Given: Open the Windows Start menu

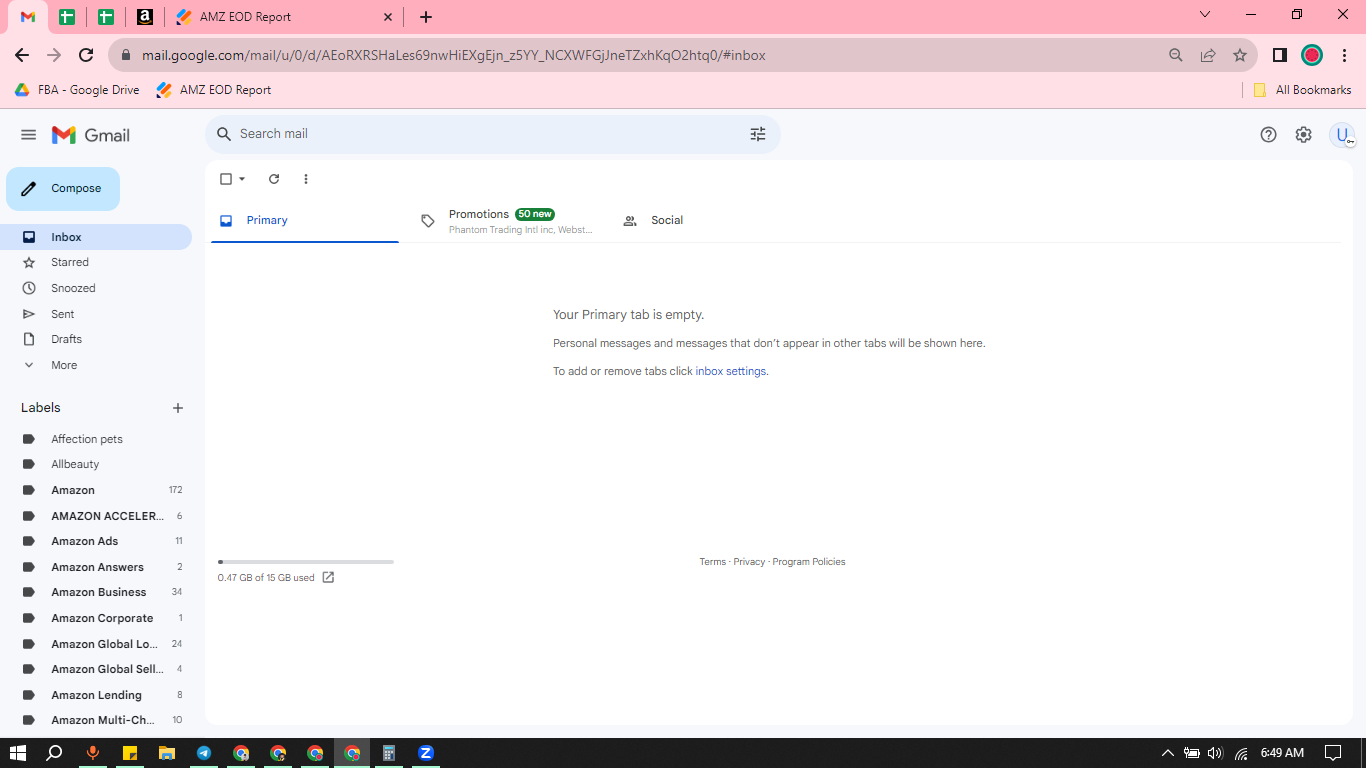Looking at the screenshot, I should [x=17, y=753].
